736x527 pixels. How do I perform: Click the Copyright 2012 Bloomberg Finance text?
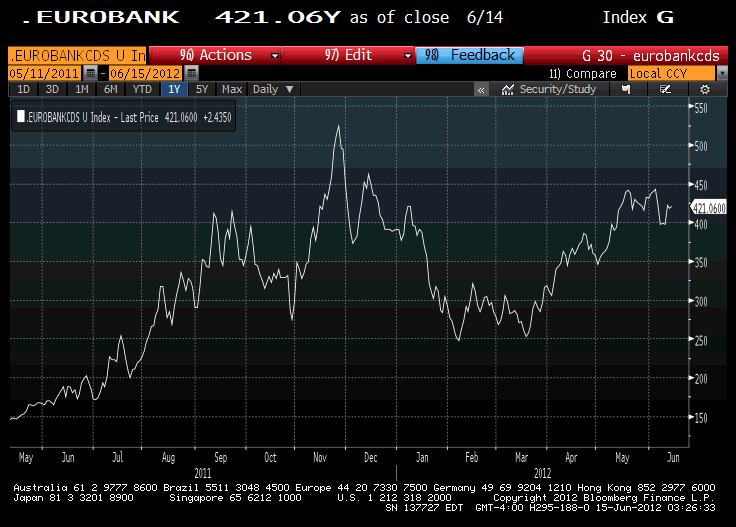point(604,497)
